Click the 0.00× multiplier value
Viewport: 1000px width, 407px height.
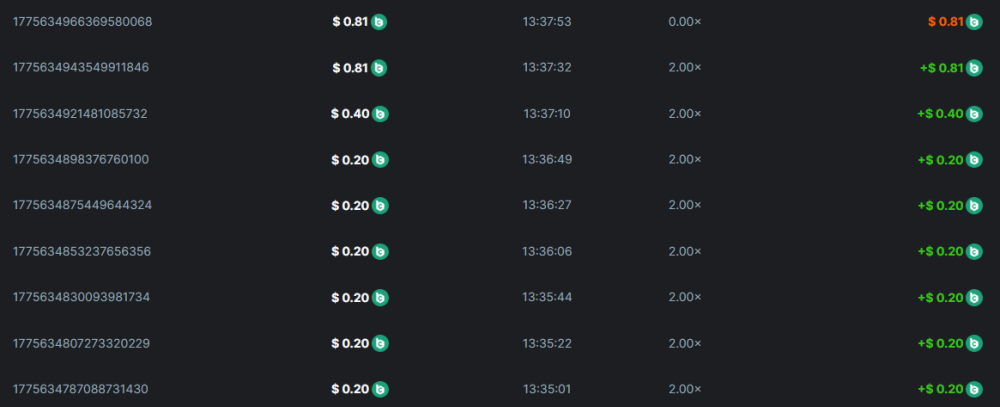(685, 22)
